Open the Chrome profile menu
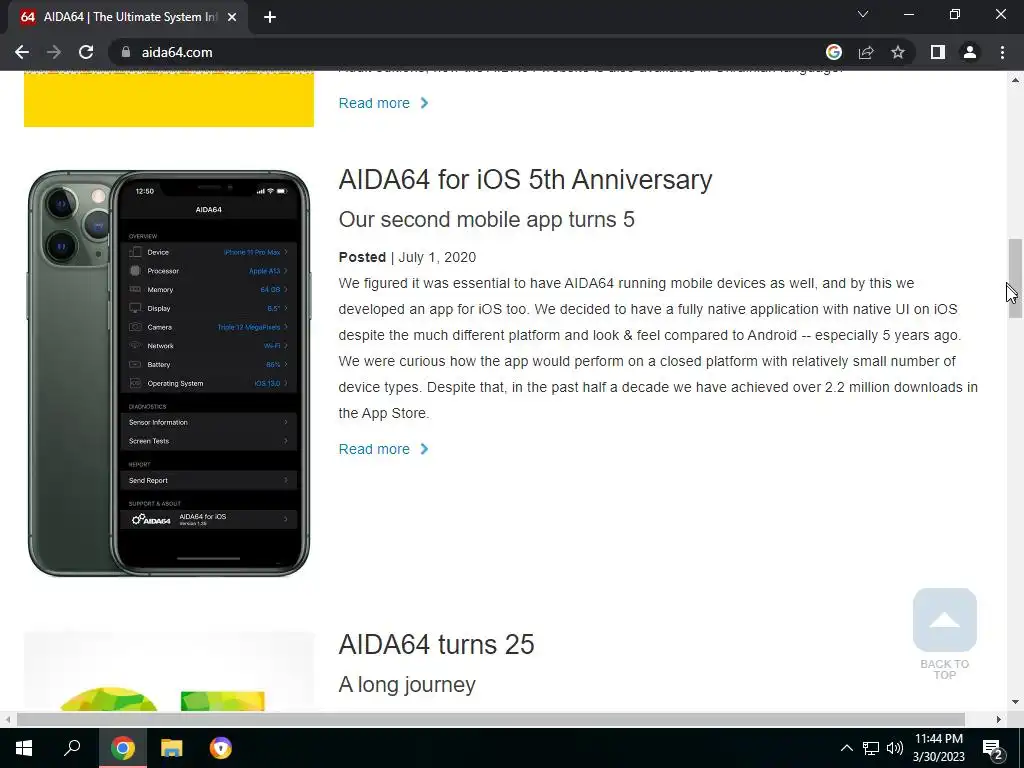Screen dimensions: 1024x768 970,52
